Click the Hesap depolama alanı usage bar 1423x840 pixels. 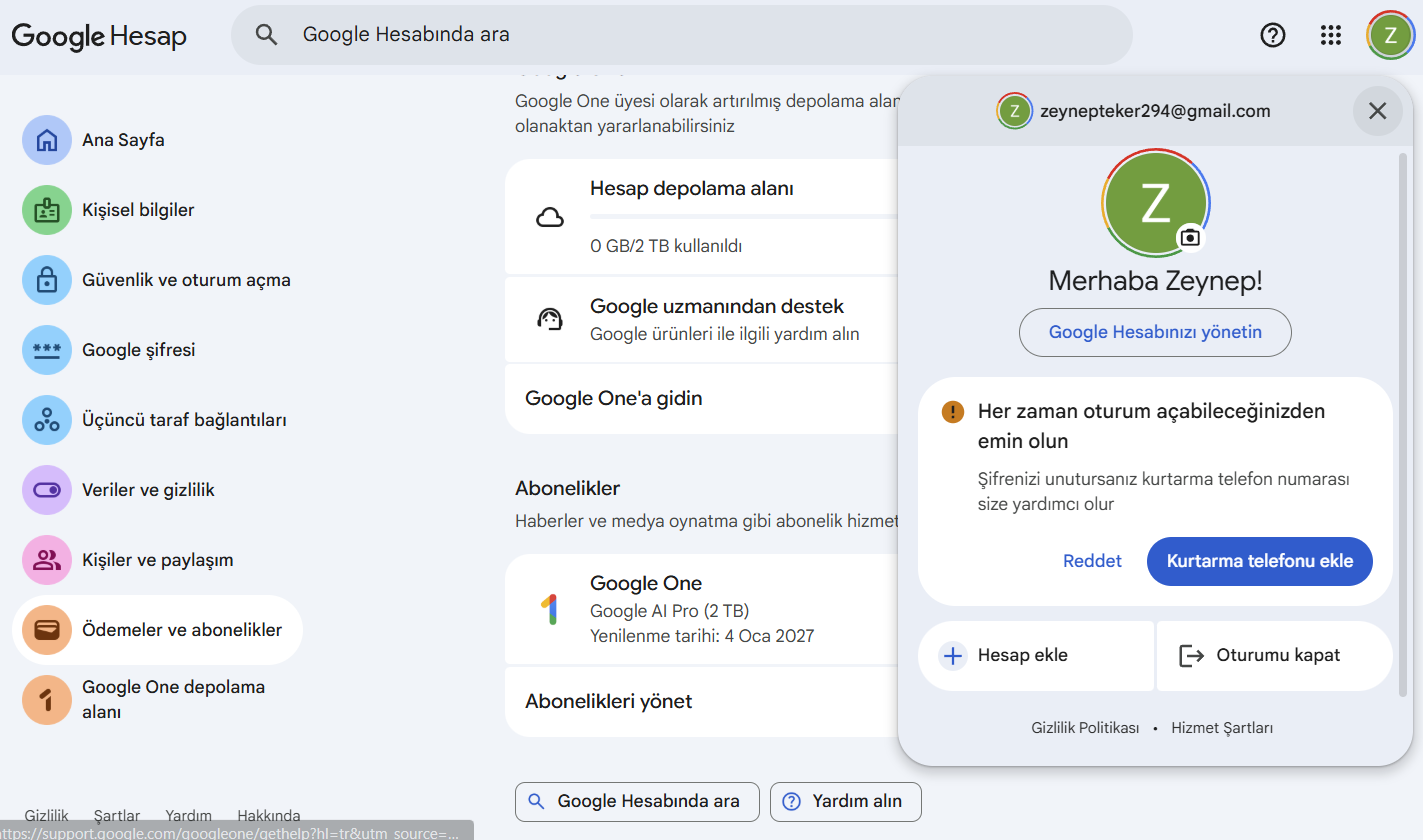pyautogui.click(x=744, y=216)
